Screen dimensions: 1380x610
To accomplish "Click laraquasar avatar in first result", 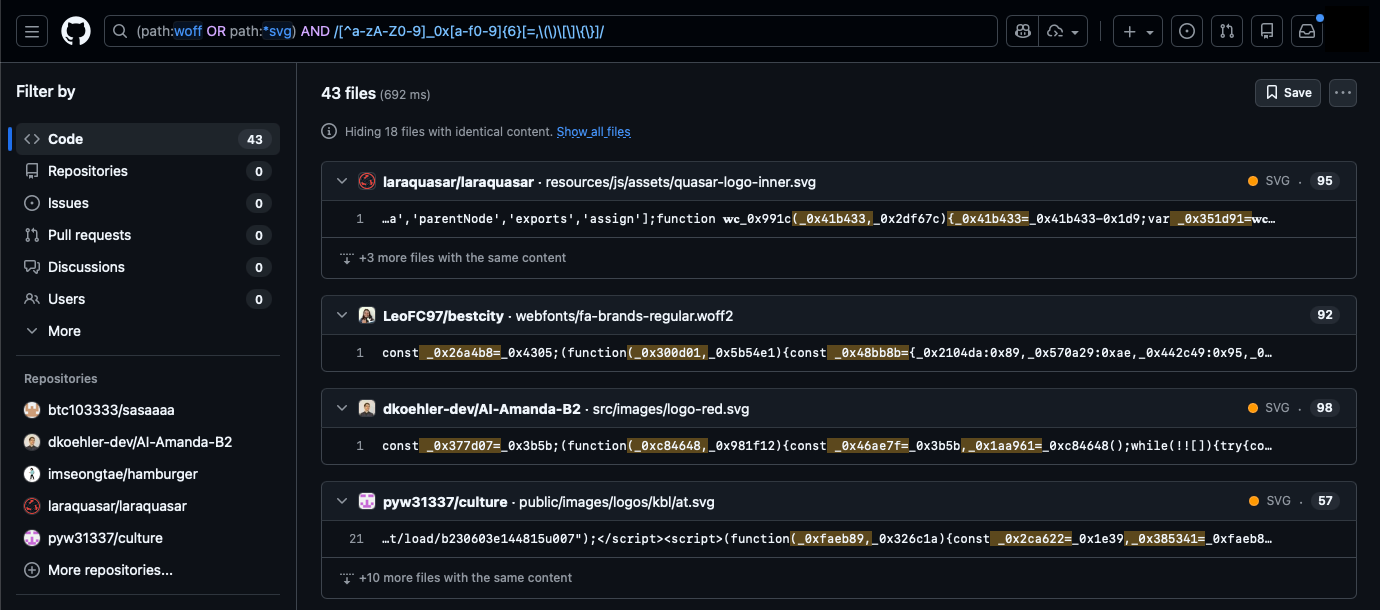I will (367, 182).
